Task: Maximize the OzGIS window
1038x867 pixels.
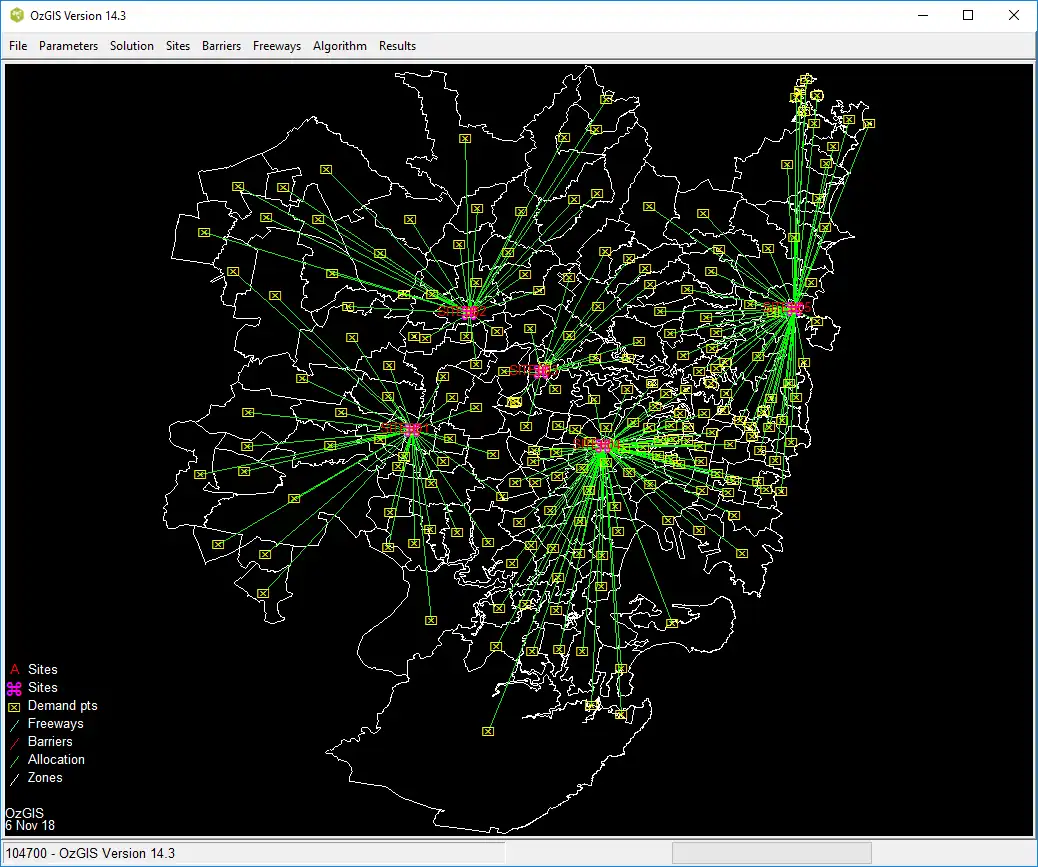Action: (x=968, y=16)
